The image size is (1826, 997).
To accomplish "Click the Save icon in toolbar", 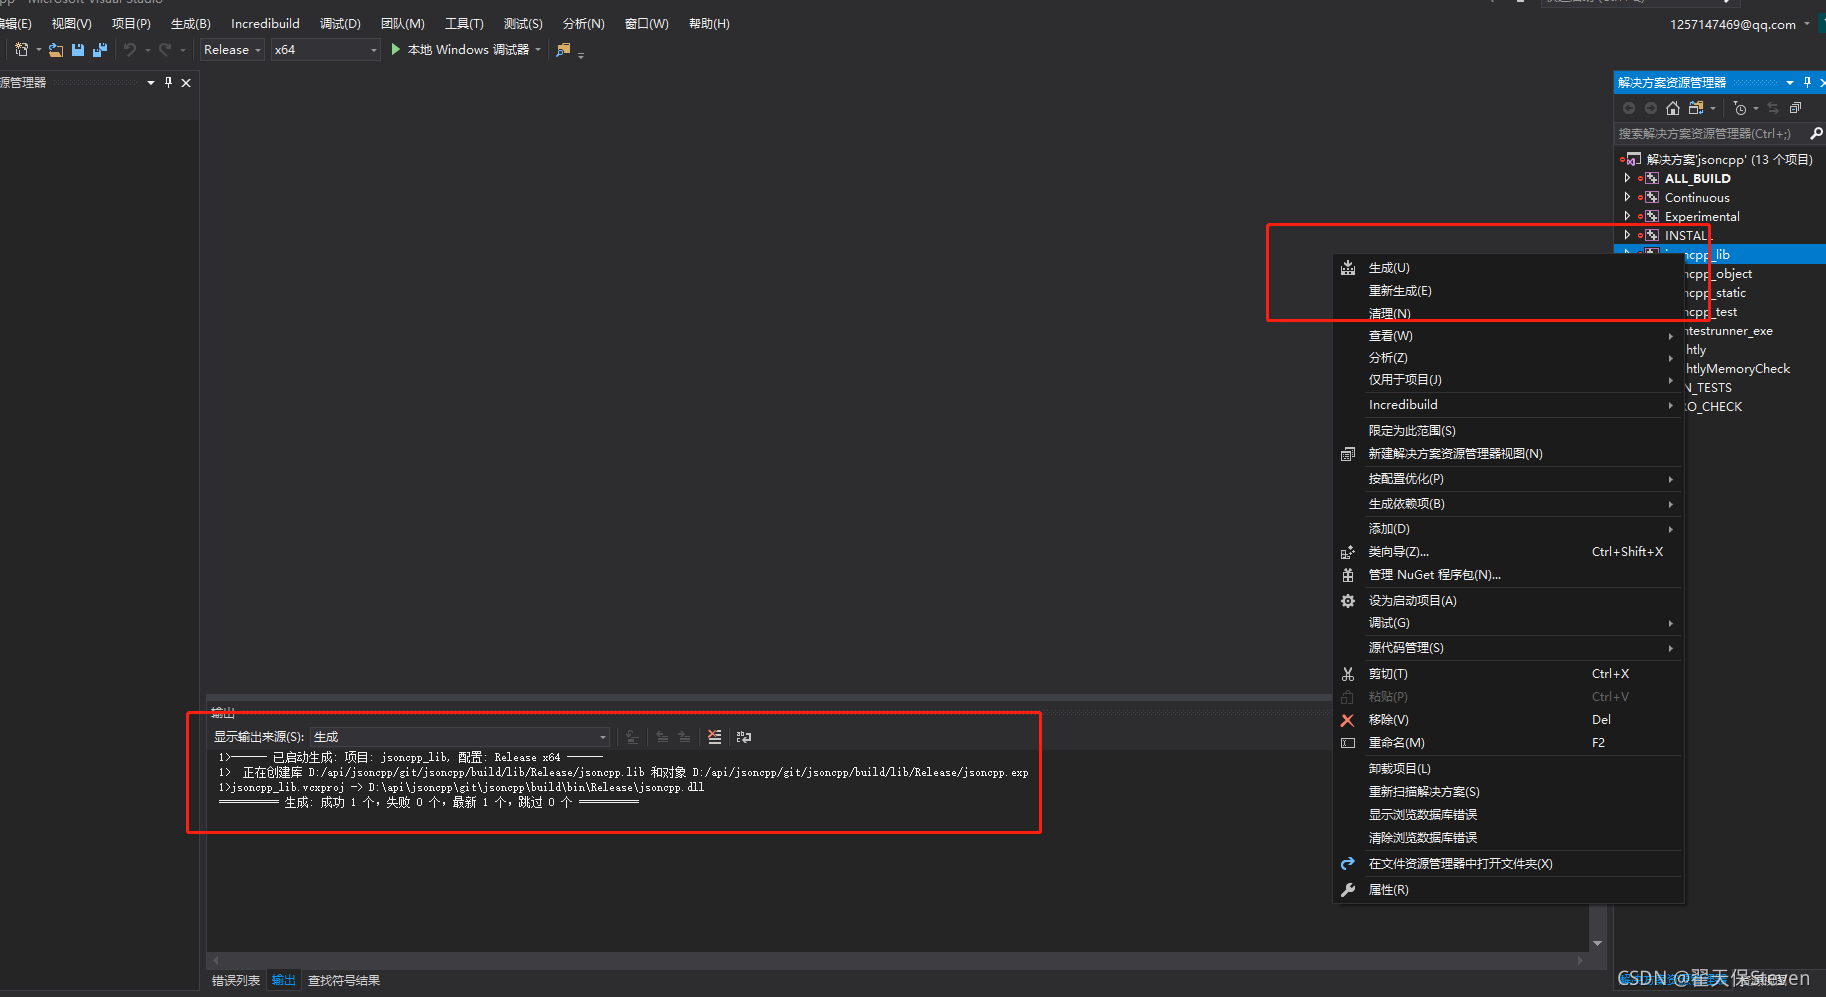I will (78, 50).
